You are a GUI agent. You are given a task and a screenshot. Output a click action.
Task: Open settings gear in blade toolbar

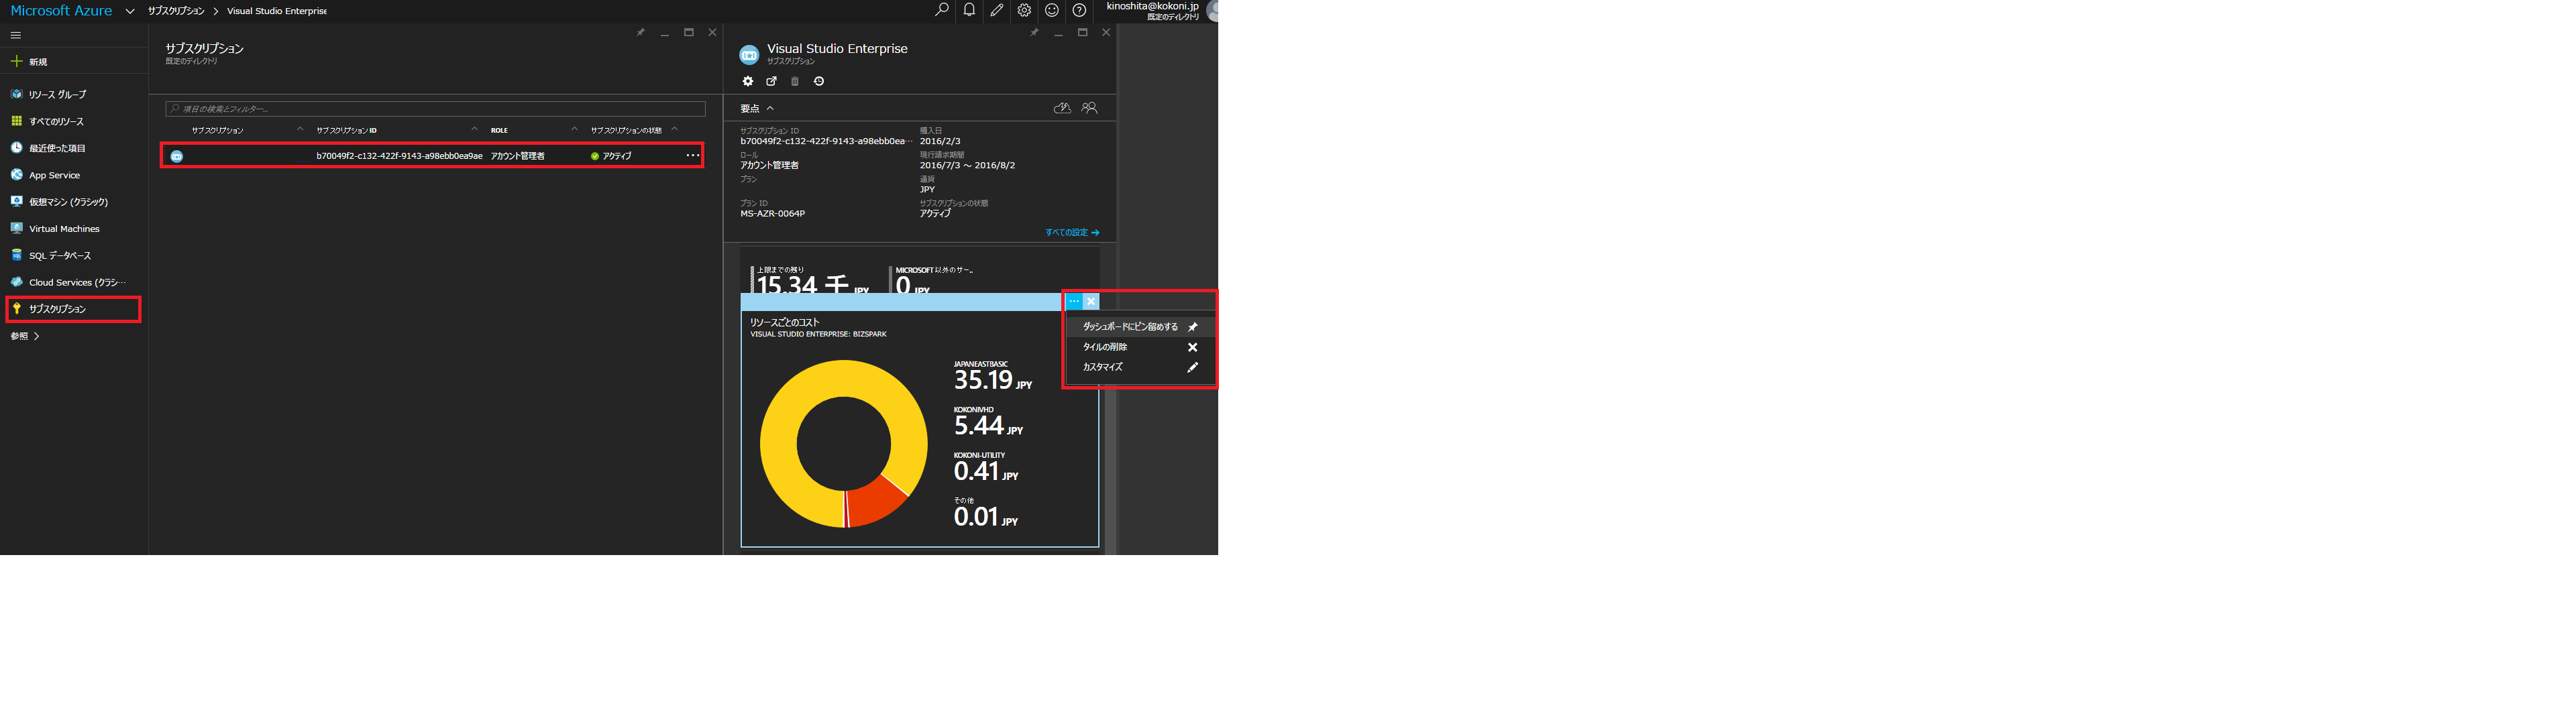click(x=747, y=81)
